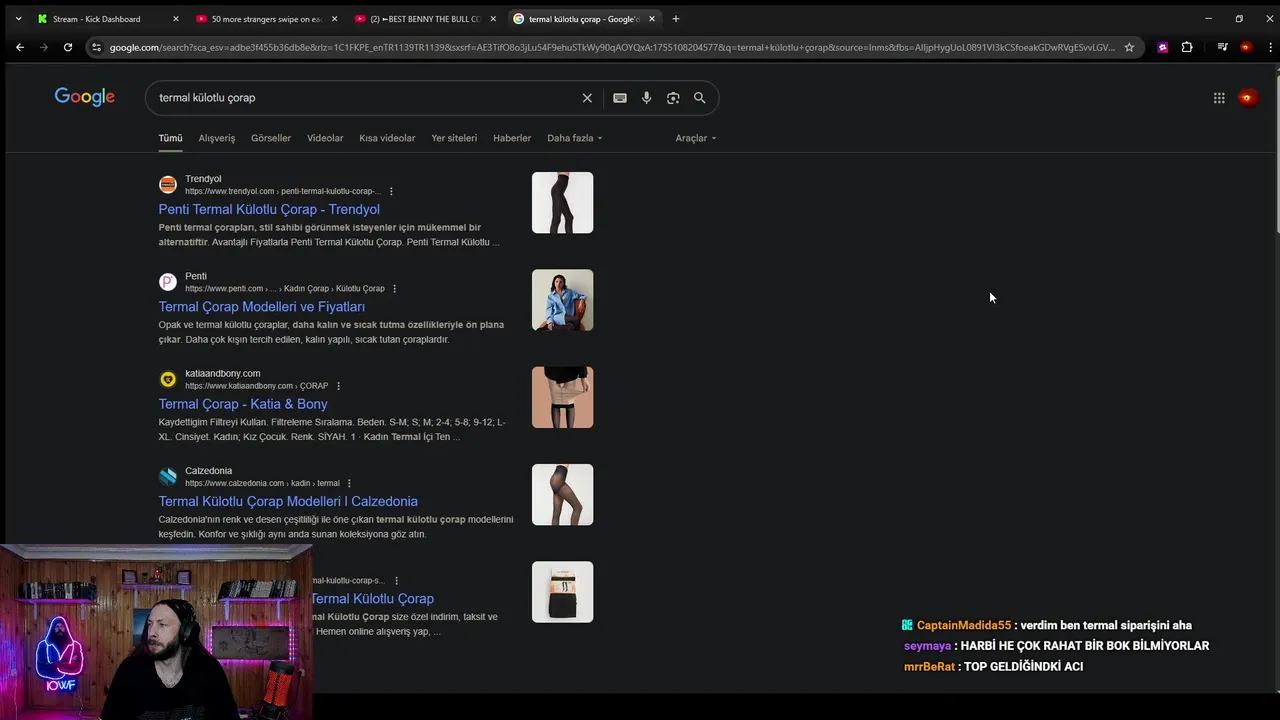
Task: Open more options for katiaandbony.com result
Action: 338,386
